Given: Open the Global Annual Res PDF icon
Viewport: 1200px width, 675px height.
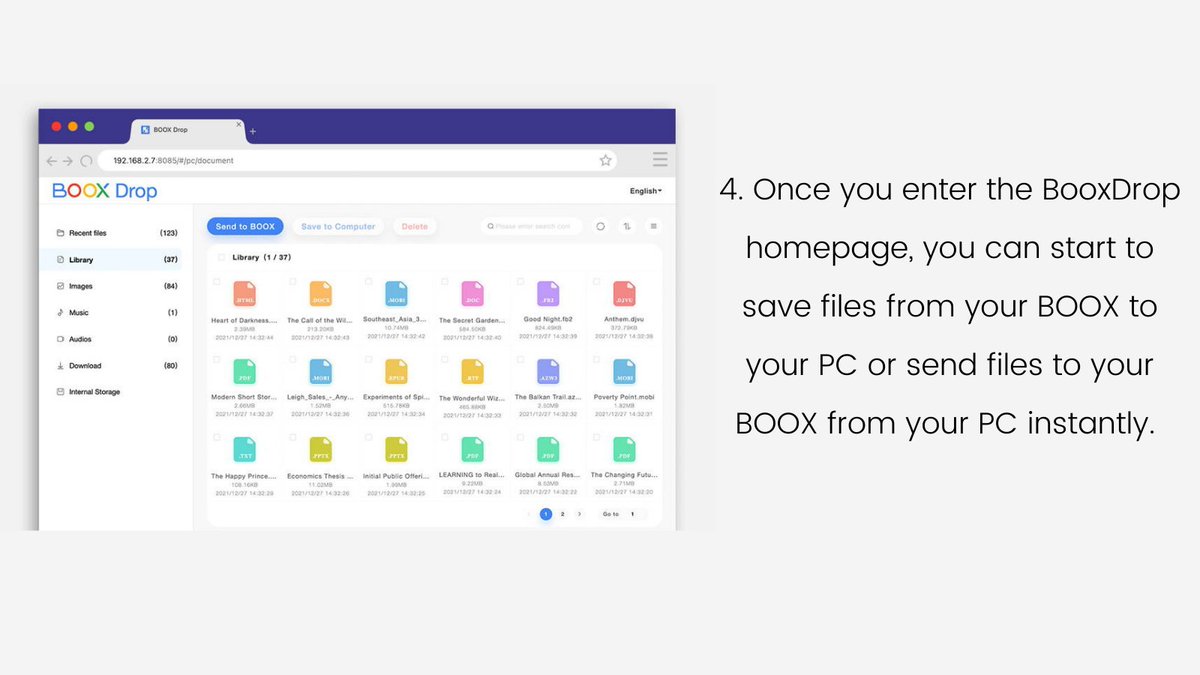Looking at the screenshot, I should (x=548, y=449).
